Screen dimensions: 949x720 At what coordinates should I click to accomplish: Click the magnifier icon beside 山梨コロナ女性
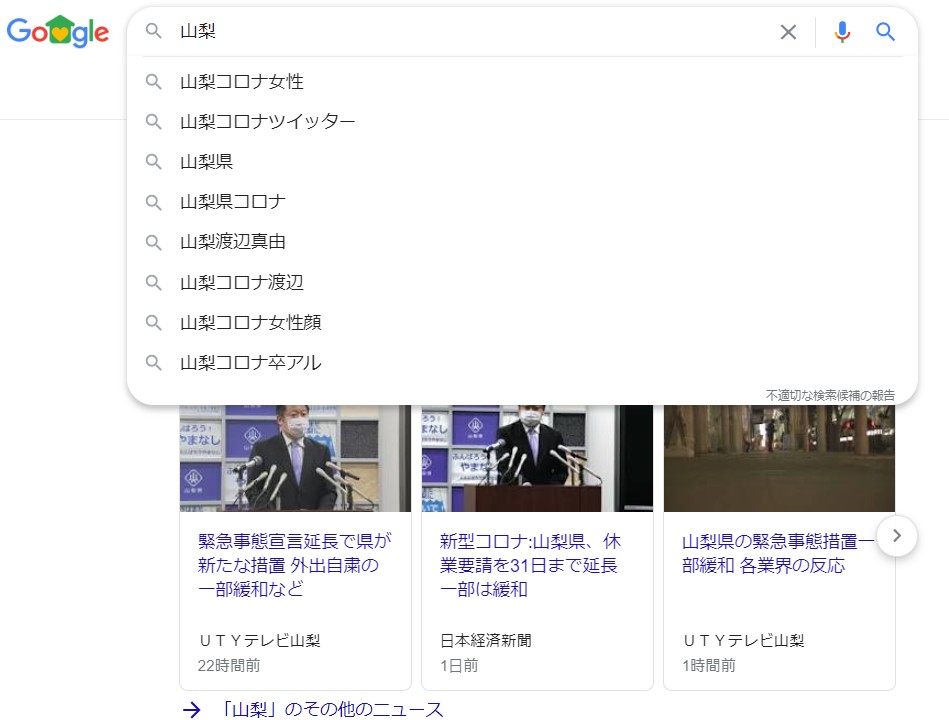(x=154, y=82)
